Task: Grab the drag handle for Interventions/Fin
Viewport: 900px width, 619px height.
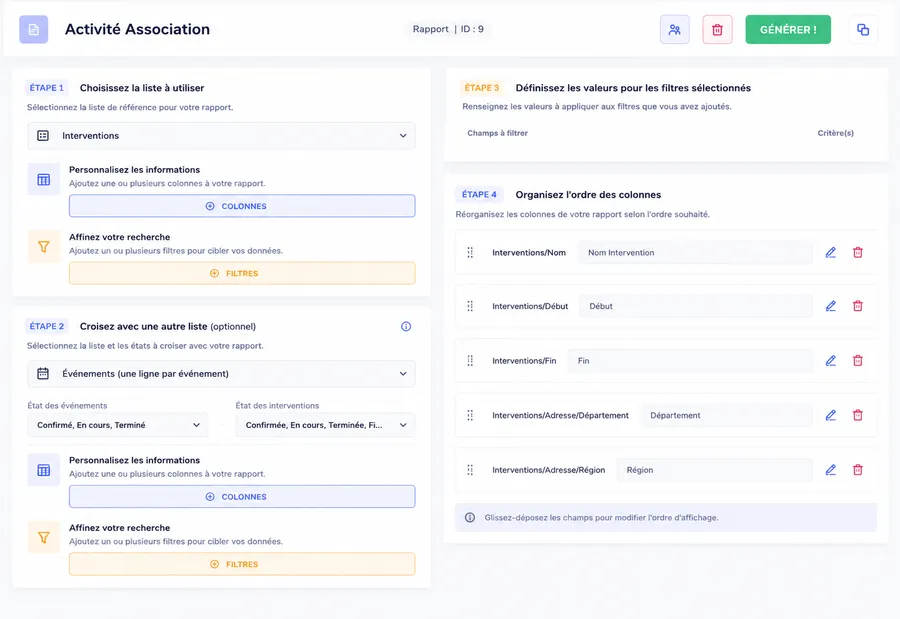Action: click(470, 361)
